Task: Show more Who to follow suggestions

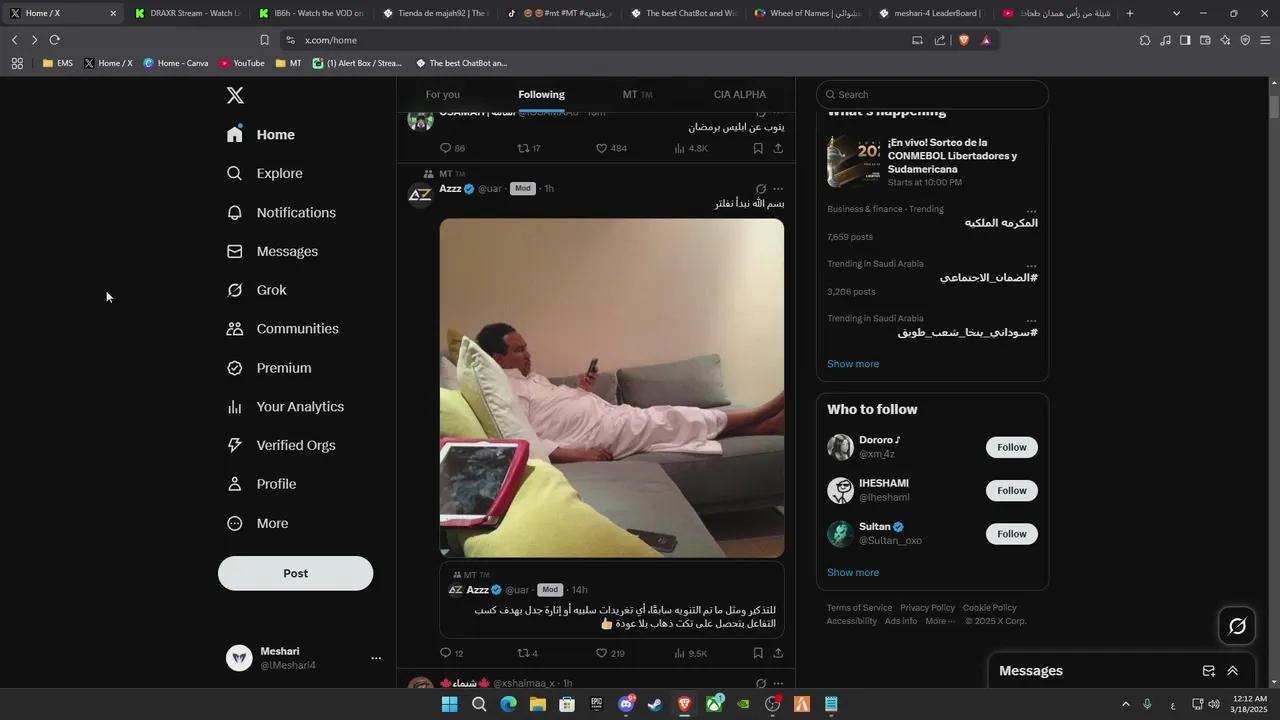Action: click(853, 573)
